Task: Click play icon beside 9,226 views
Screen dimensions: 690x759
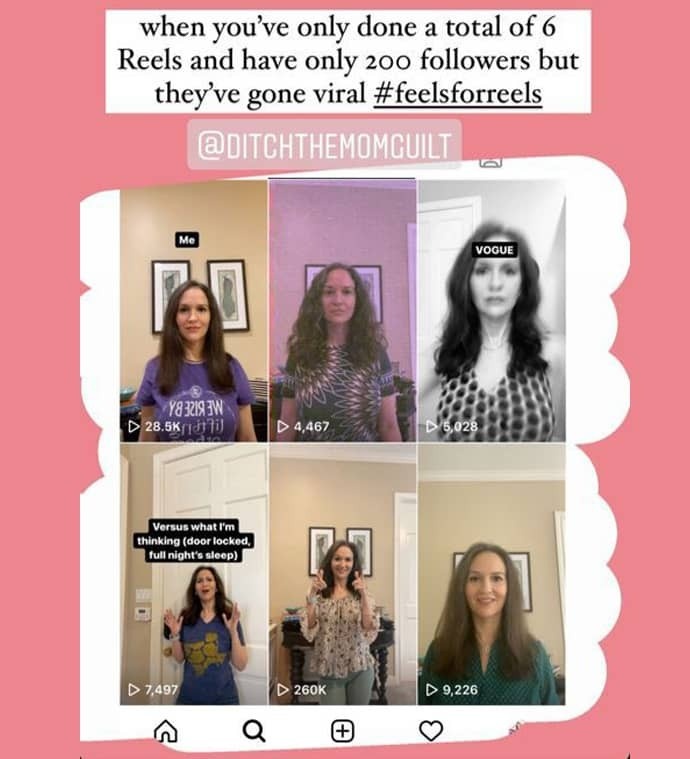Action: point(431,690)
